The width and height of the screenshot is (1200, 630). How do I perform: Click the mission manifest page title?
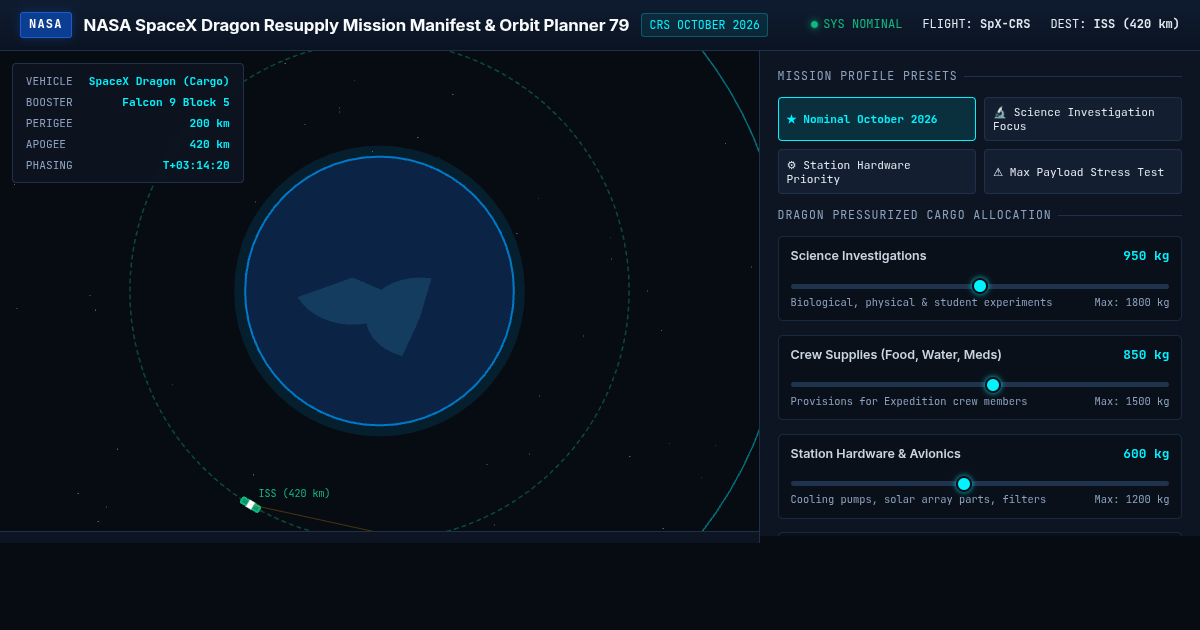356,25
